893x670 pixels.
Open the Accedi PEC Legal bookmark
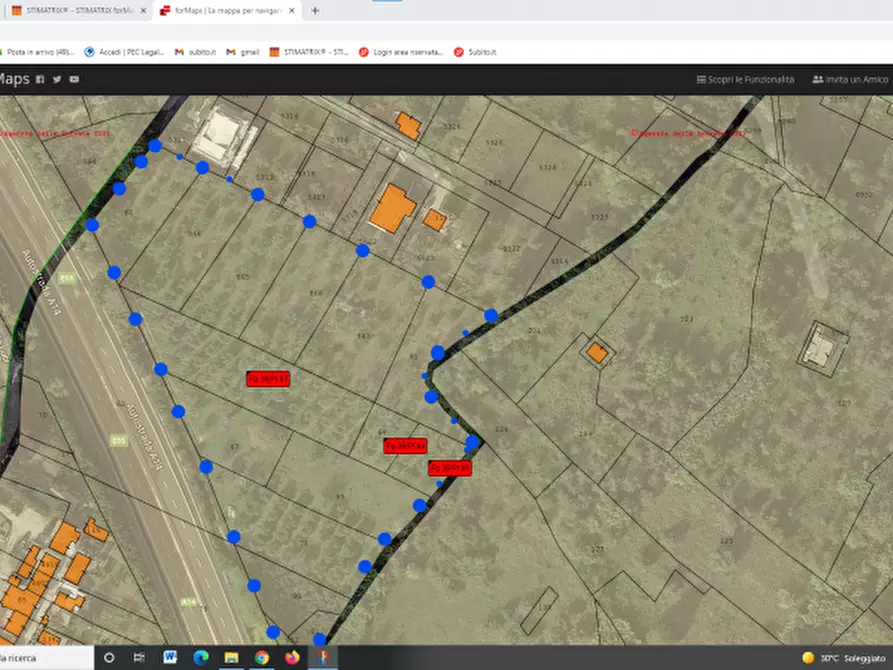[x=124, y=52]
